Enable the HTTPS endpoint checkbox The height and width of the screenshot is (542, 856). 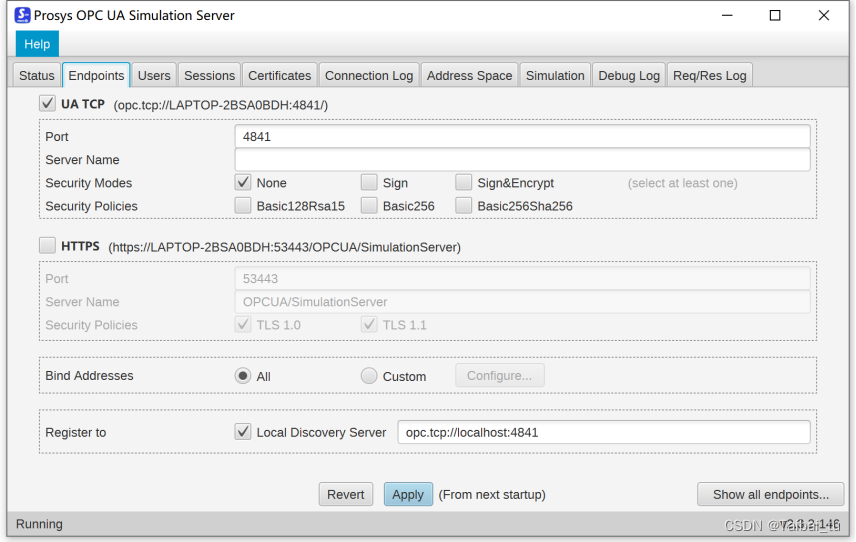tap(47, 246)
